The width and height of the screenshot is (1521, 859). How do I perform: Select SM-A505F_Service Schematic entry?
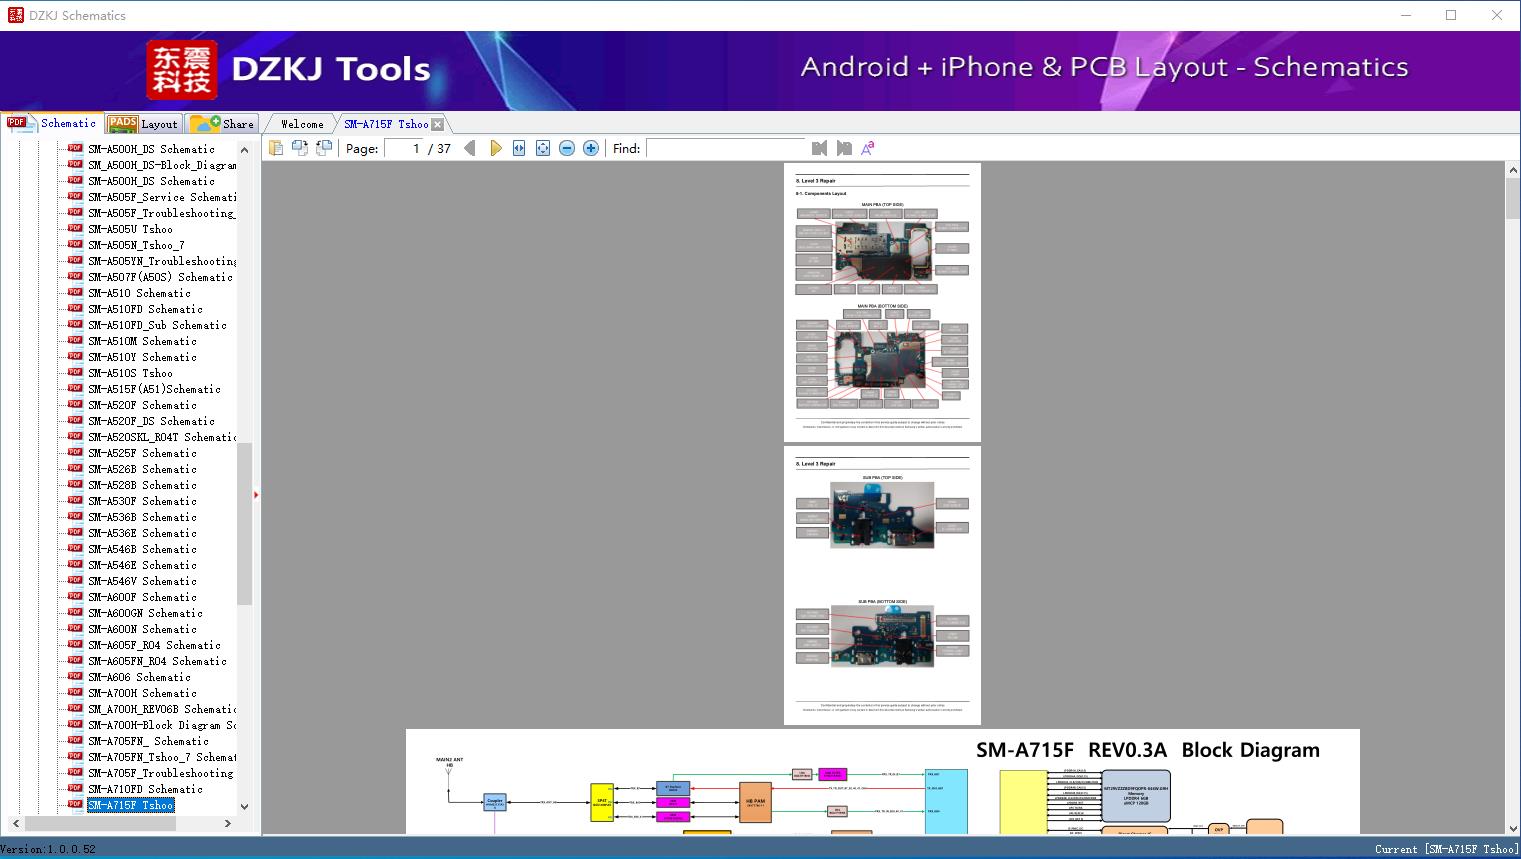click(162, 197)
